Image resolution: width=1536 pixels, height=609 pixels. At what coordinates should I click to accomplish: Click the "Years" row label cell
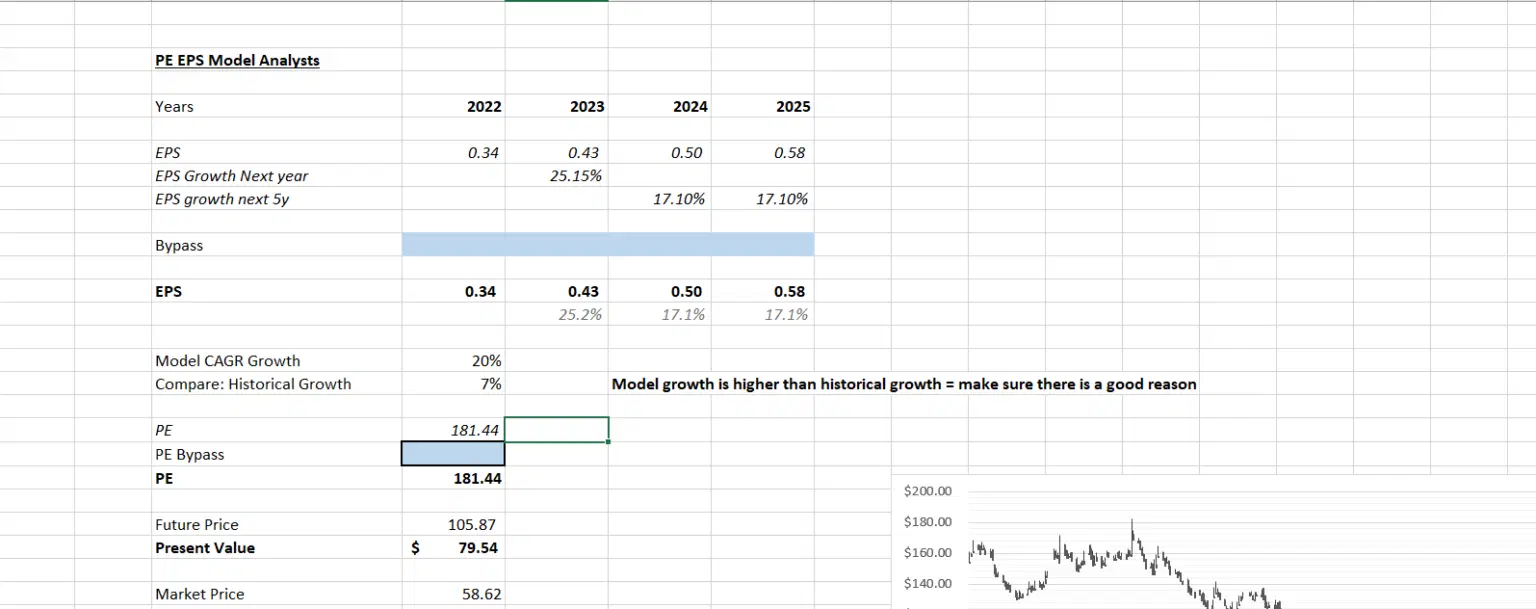tap(175, 107)
